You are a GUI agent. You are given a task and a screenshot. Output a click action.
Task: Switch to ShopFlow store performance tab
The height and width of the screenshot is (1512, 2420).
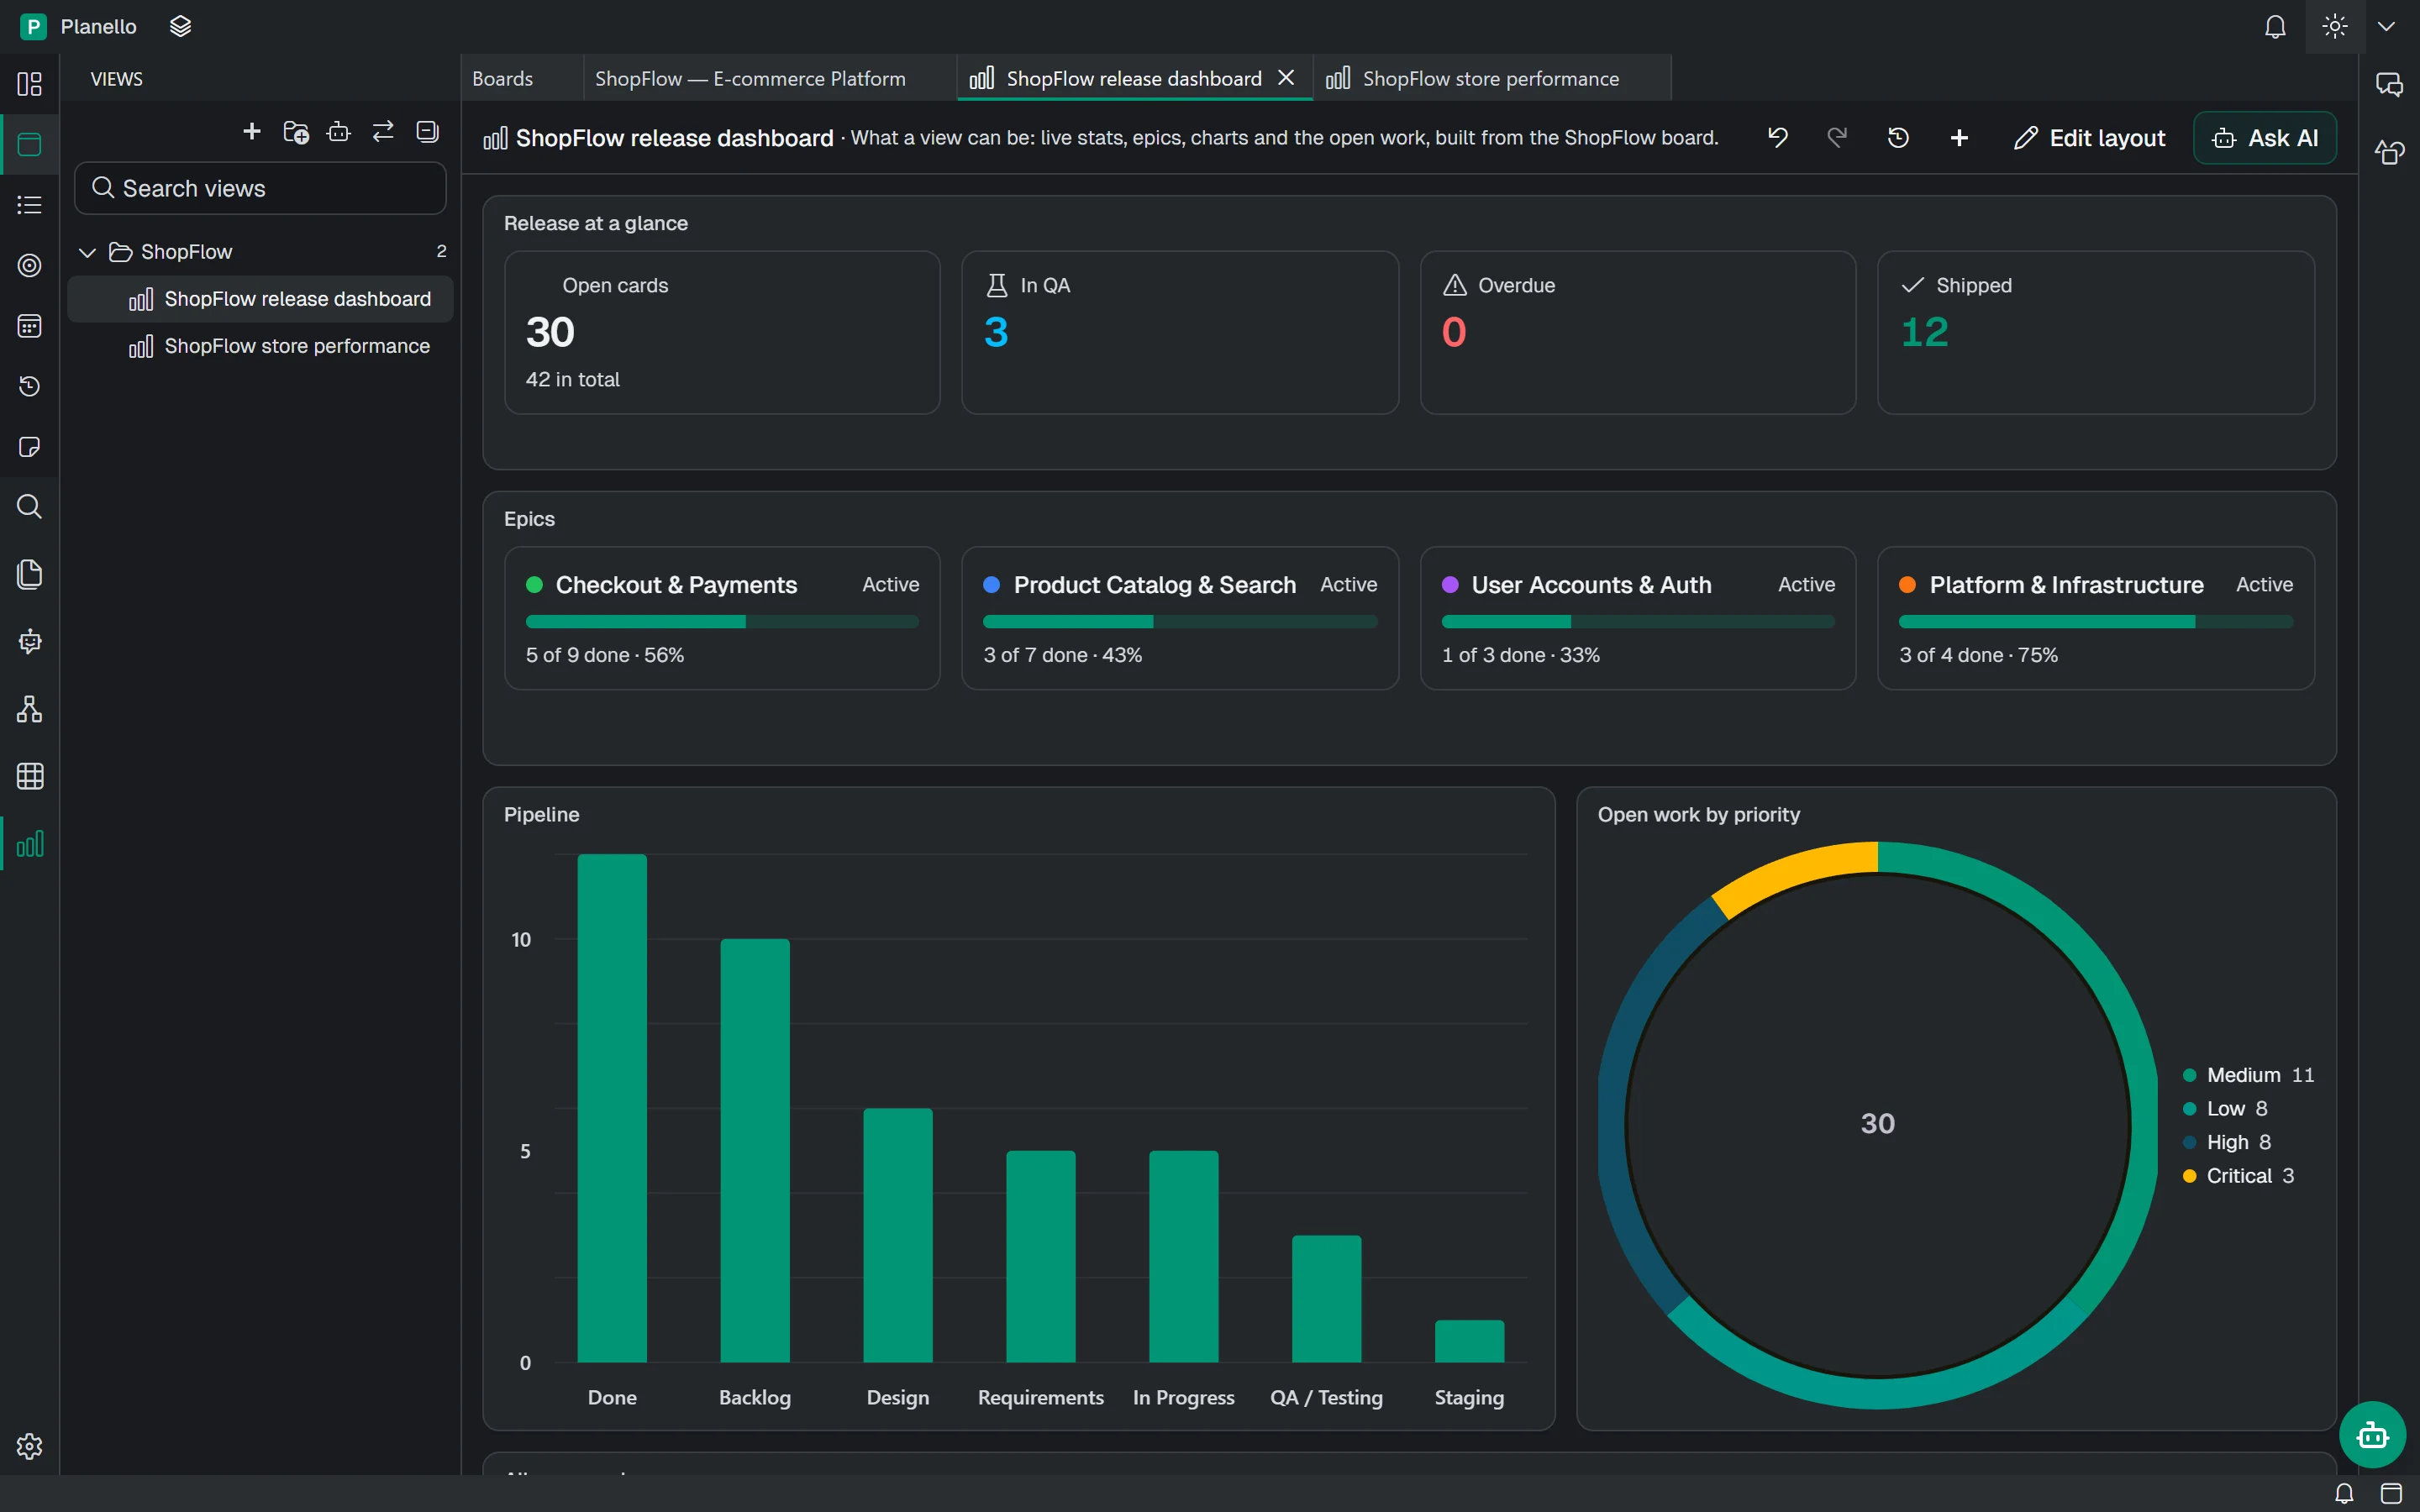tap(1491, 79)
